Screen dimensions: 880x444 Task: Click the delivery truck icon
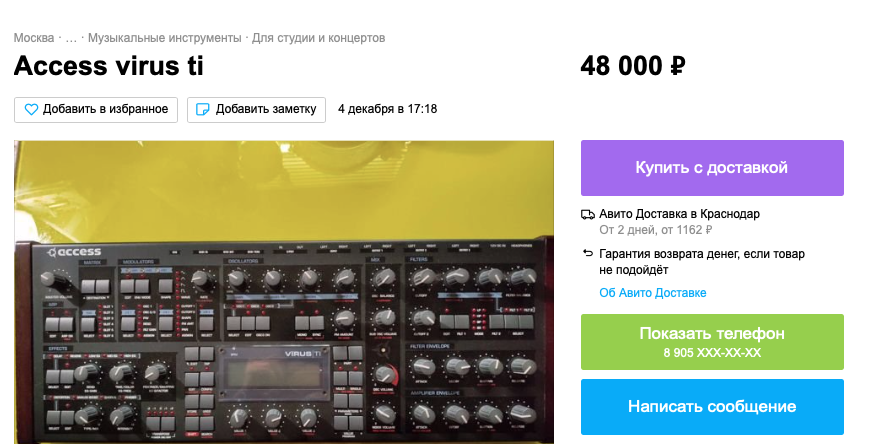coord(588,214)
